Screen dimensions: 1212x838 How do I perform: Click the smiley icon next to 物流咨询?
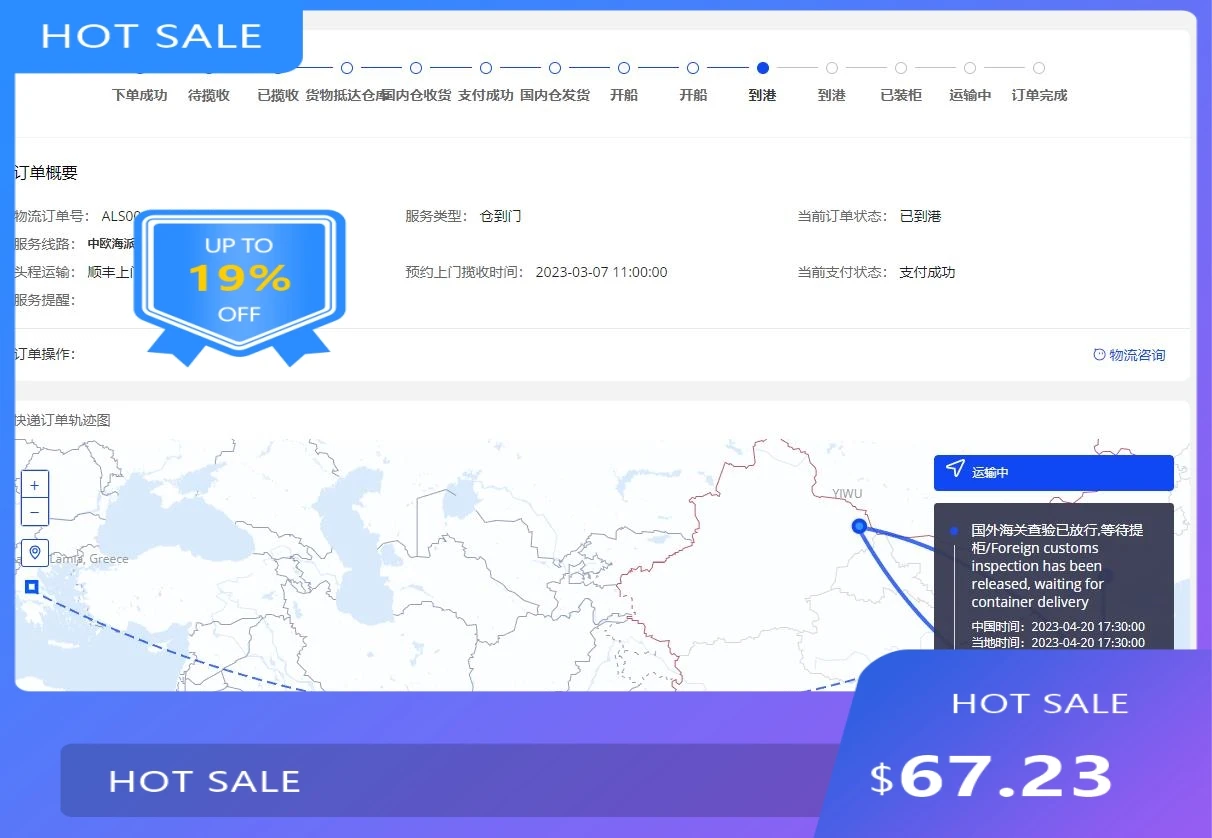1099,354
